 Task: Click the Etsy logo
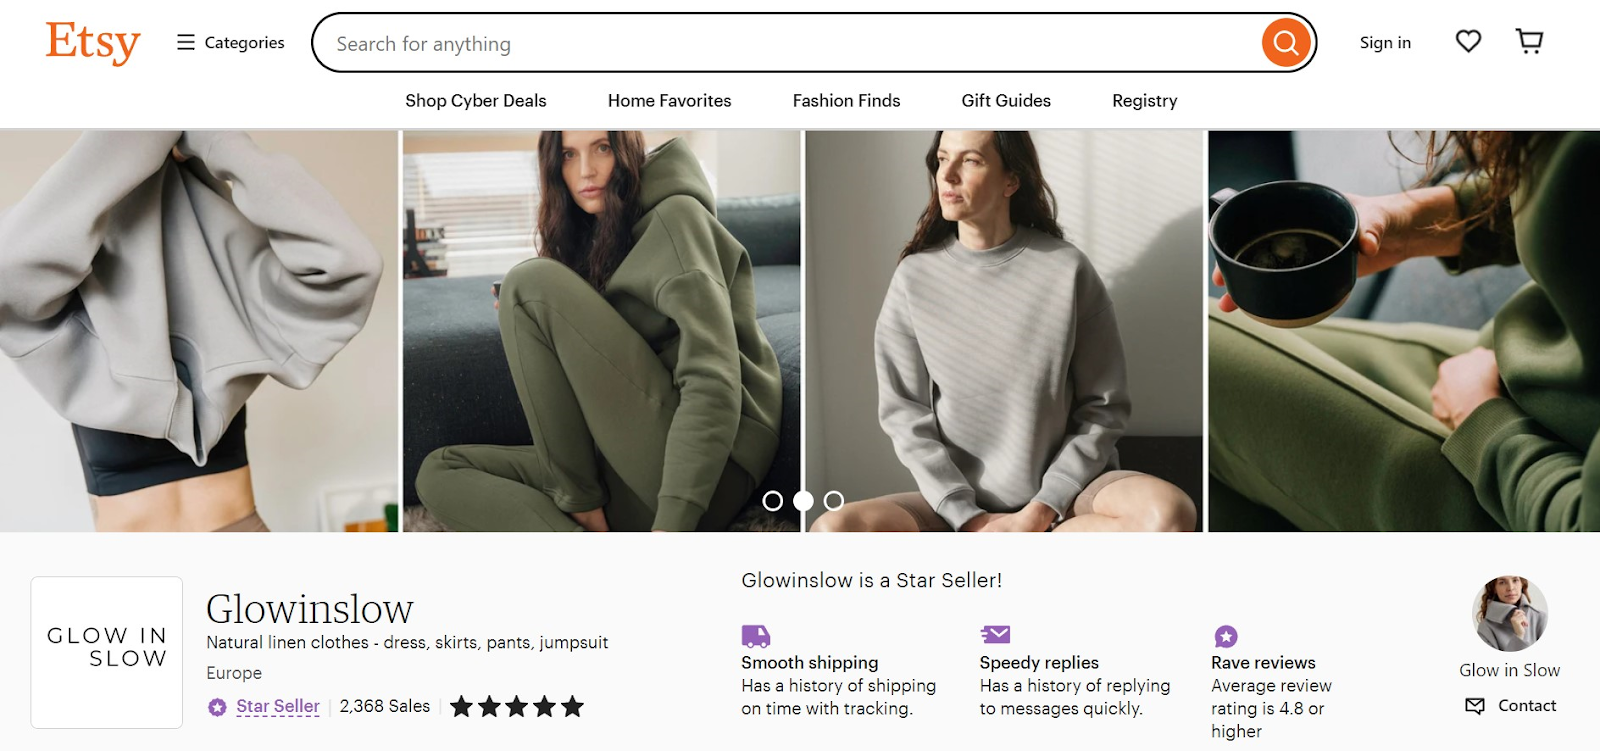(x=92, y=42)
